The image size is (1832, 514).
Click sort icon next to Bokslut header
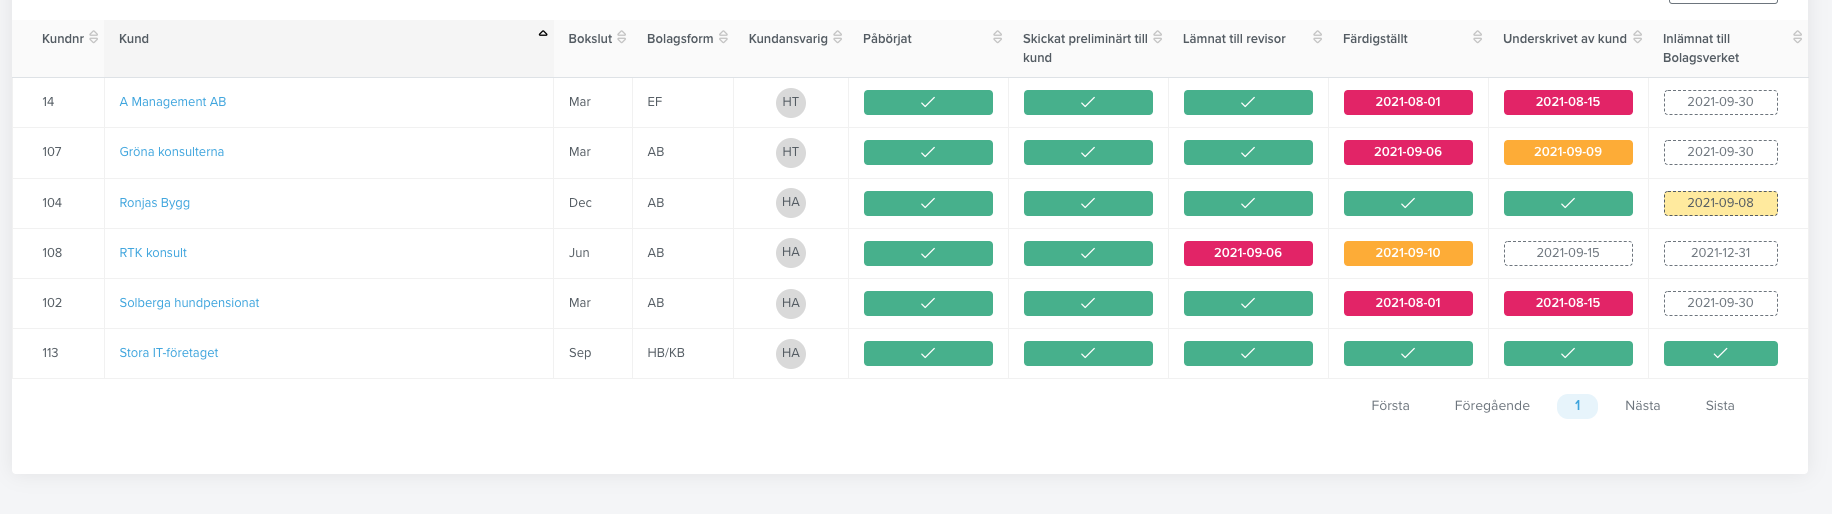(622, 37)
